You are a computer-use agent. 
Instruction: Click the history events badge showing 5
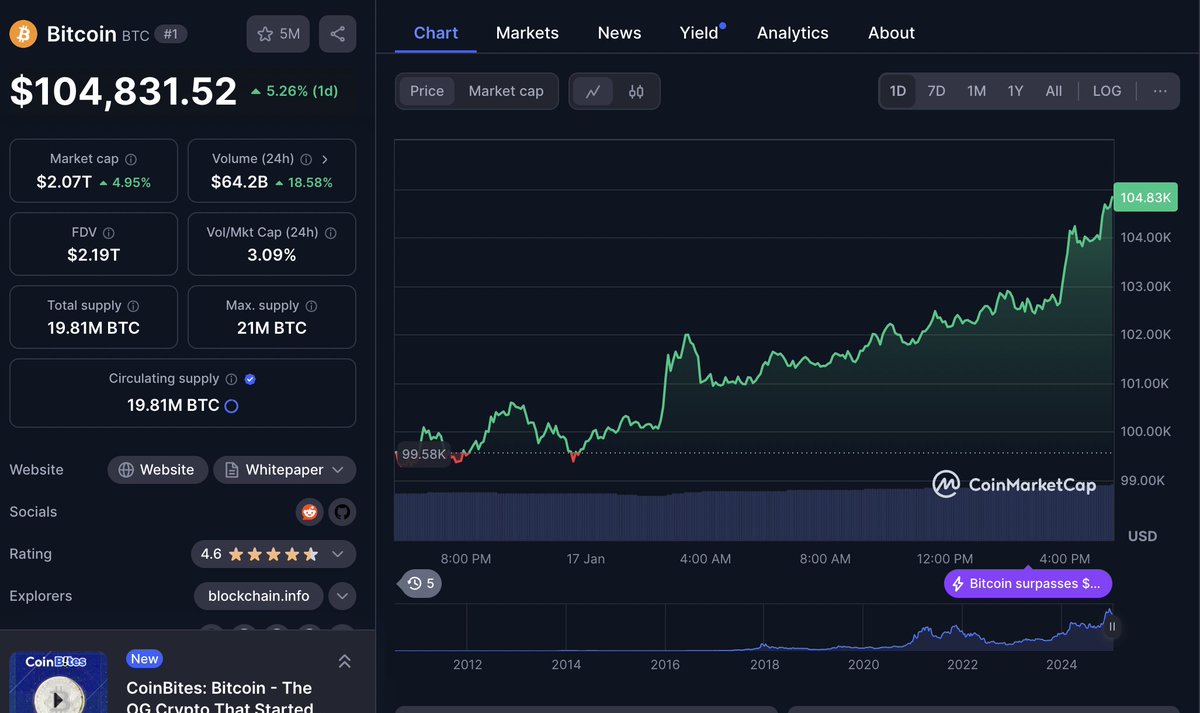(x=421, y=583)
